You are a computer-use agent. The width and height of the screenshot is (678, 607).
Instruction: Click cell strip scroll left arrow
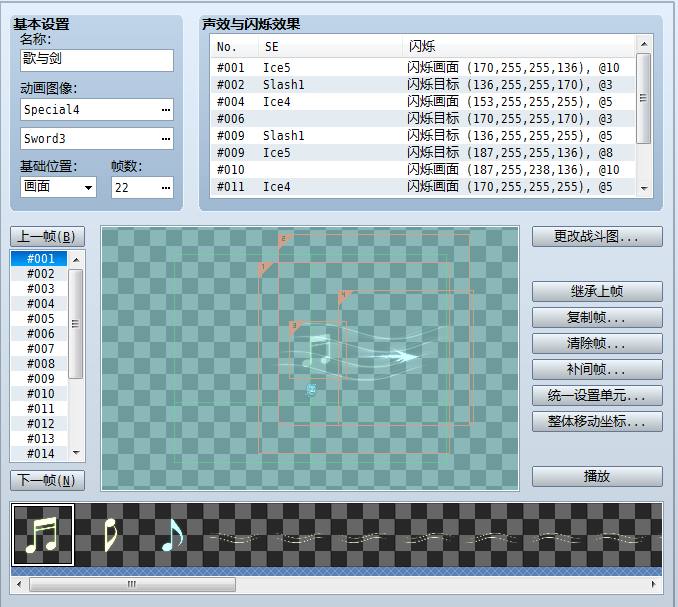[19, 584]
